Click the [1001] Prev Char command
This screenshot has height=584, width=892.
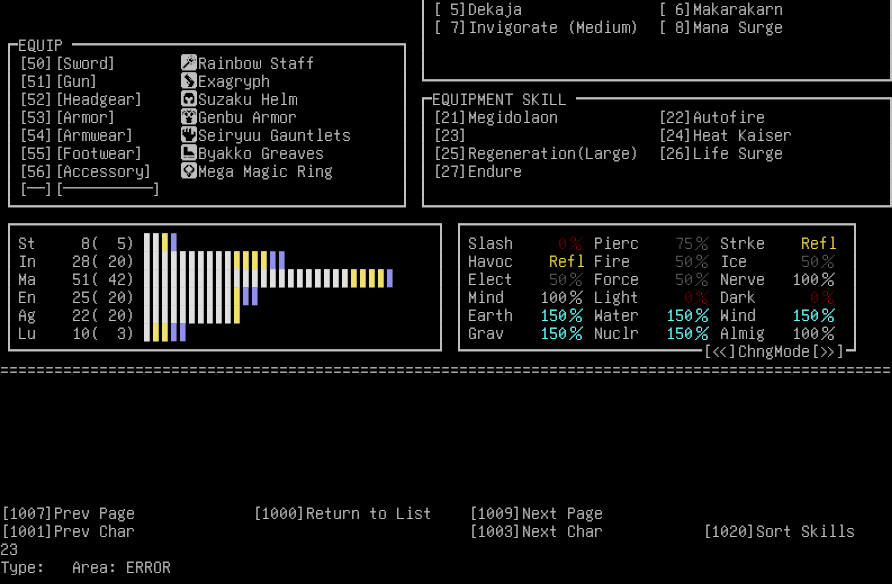[x=68, y=532]
